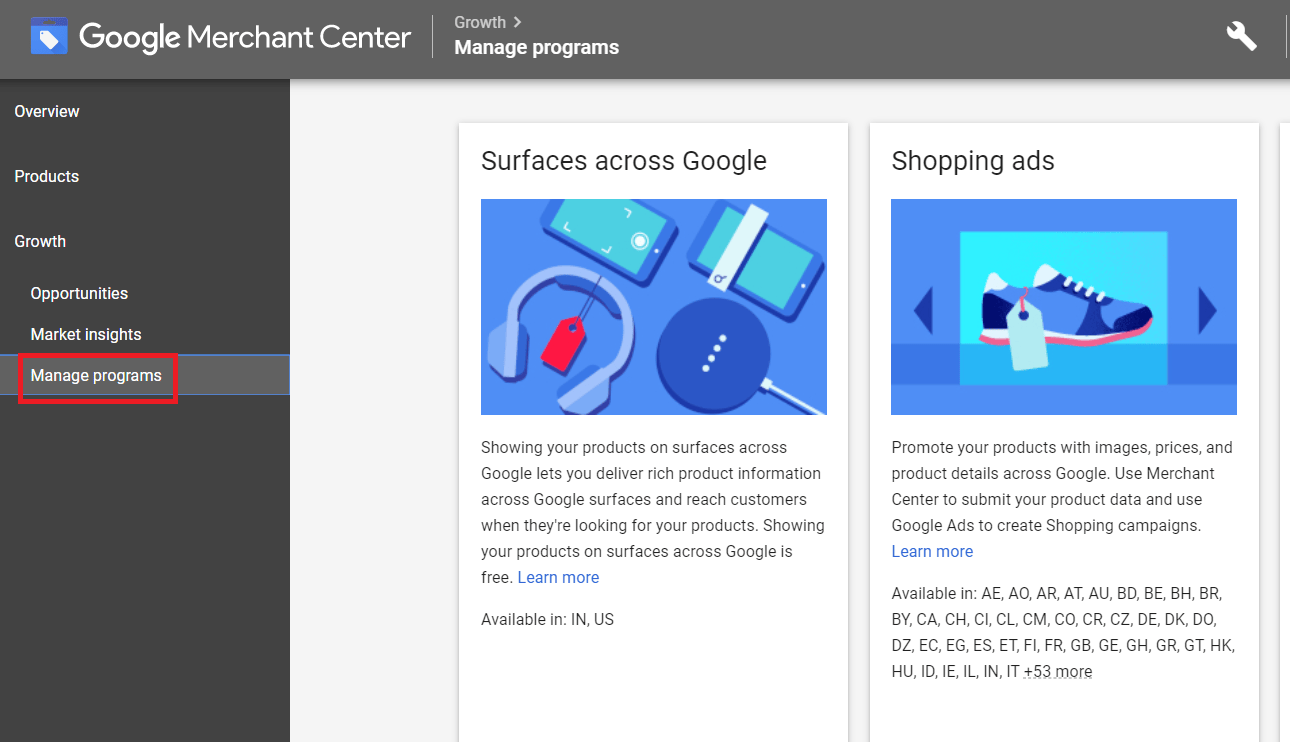Click the Shopping ads card heading
The height and width of the screenshot is (742, 1290).
point(973,161)
